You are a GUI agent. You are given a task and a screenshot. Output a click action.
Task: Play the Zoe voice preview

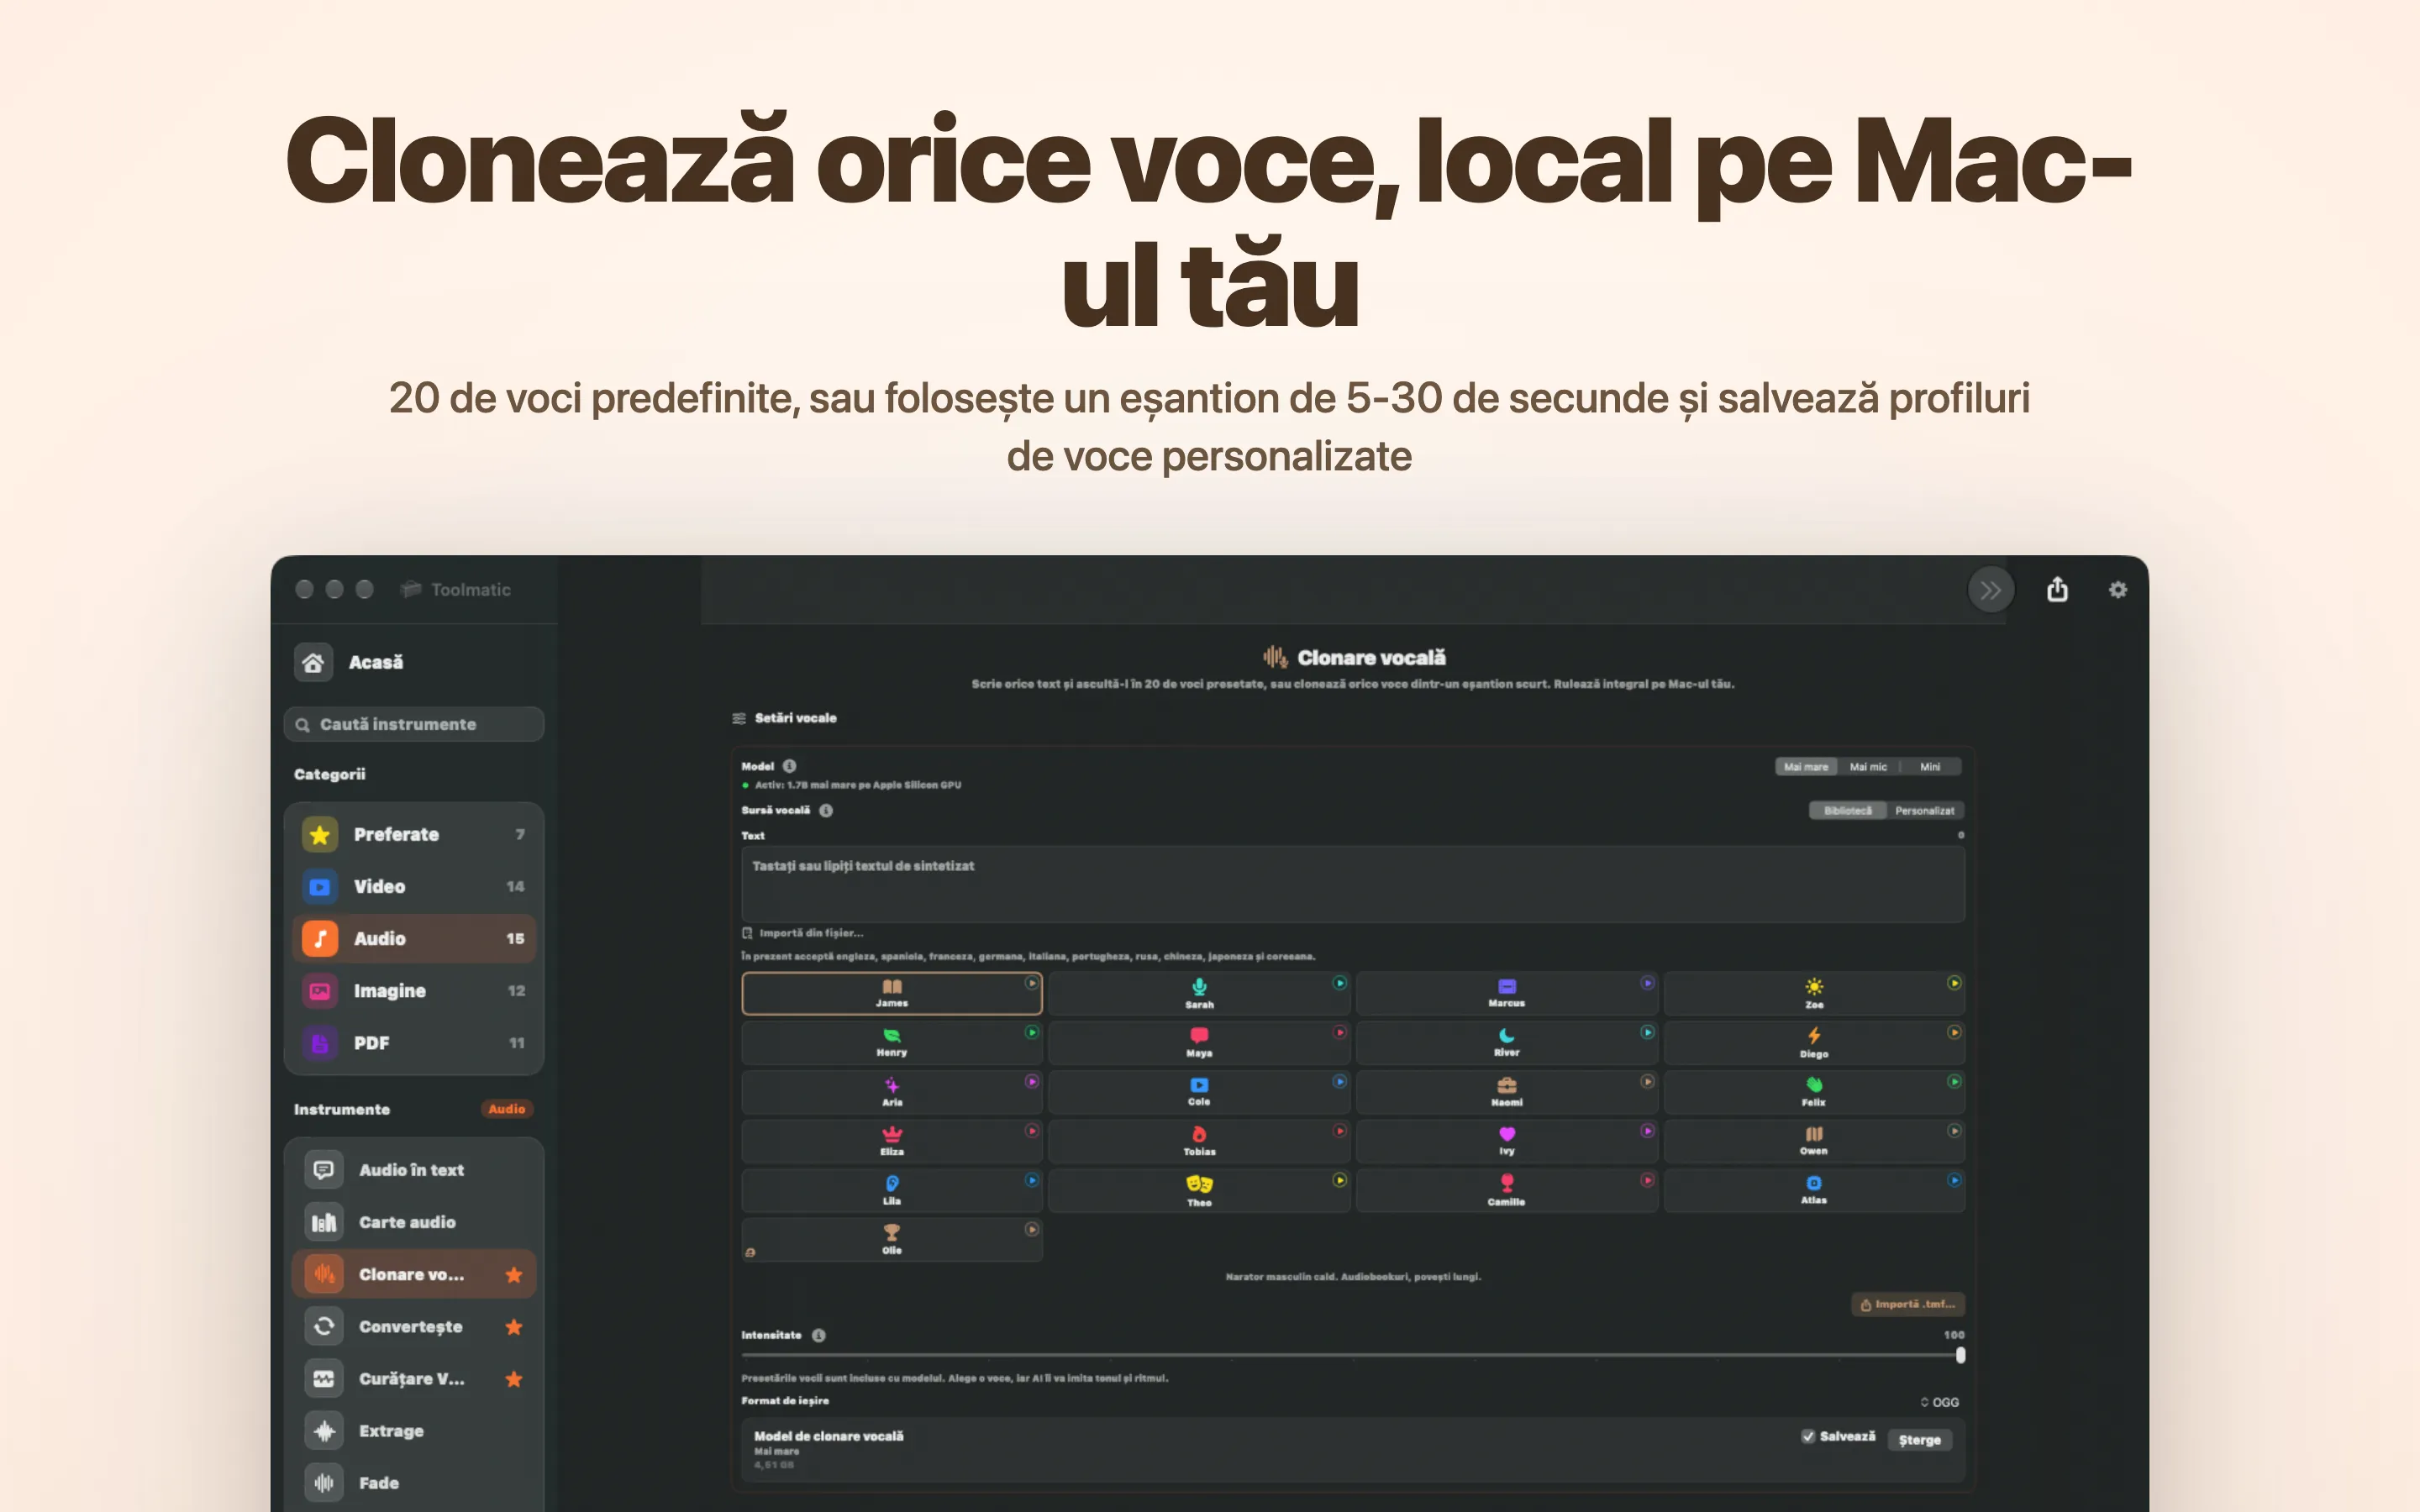pyautogui.click(x=1953, y=983)
